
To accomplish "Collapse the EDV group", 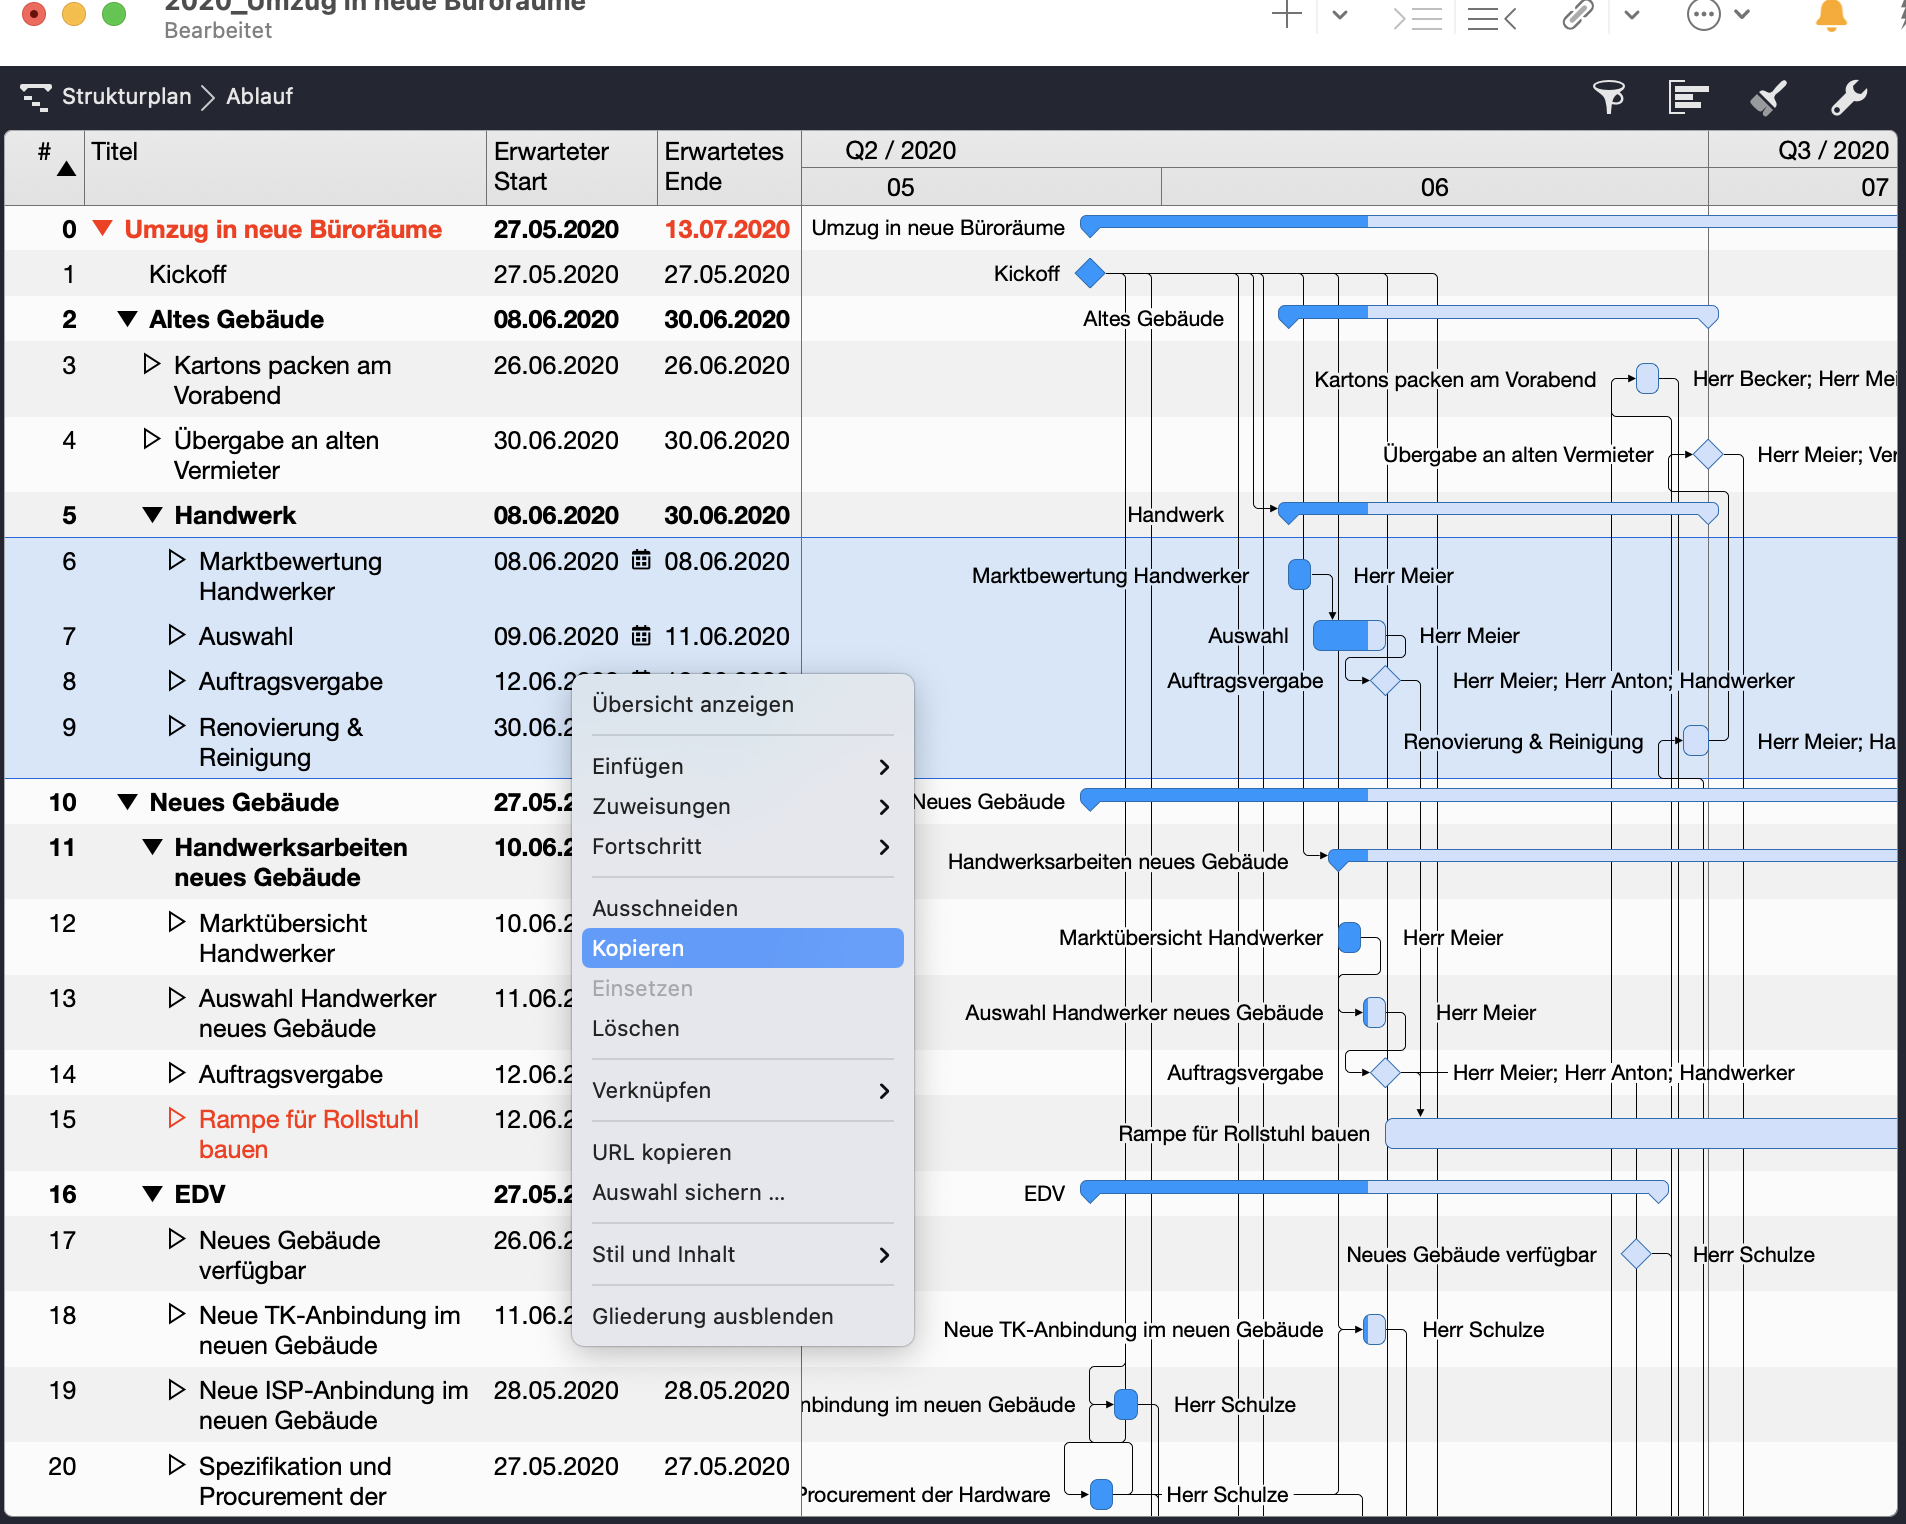I will (152, 1194).
